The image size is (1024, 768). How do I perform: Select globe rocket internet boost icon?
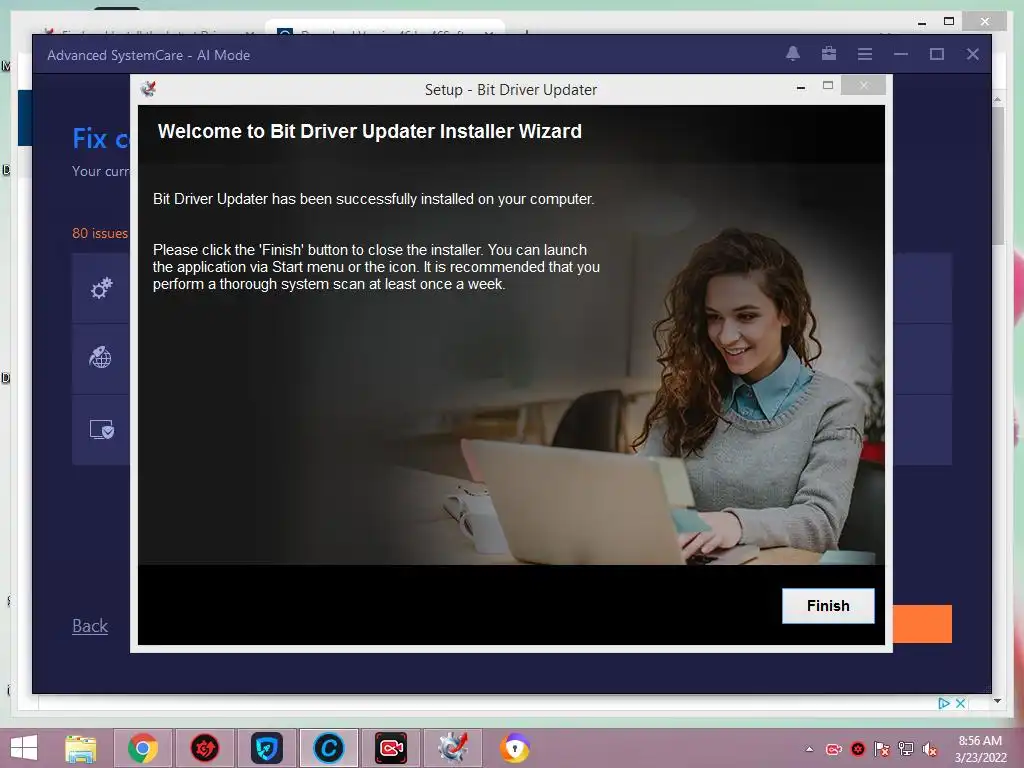click(x=101, y=357)
